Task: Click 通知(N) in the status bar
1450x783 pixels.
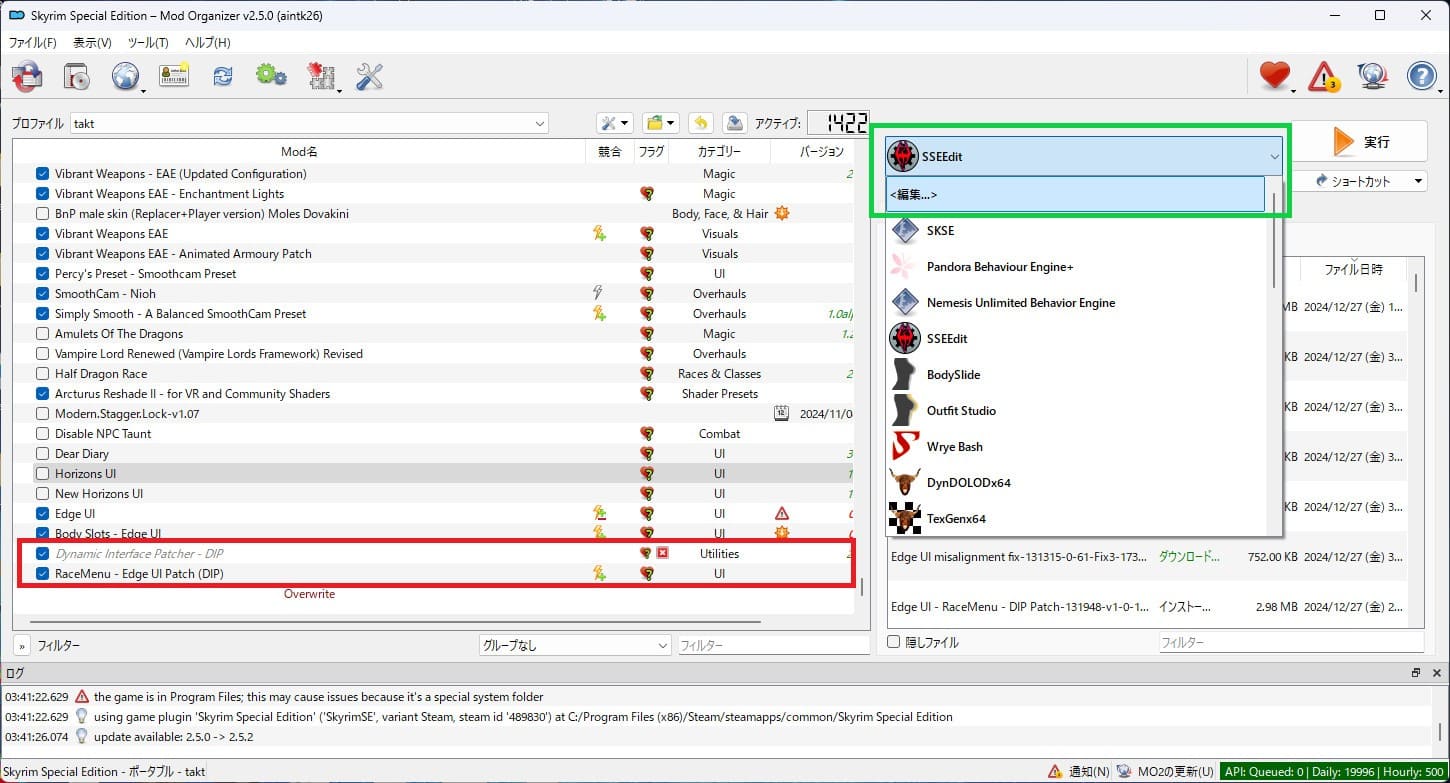Action: click(x=1079, y=772)
